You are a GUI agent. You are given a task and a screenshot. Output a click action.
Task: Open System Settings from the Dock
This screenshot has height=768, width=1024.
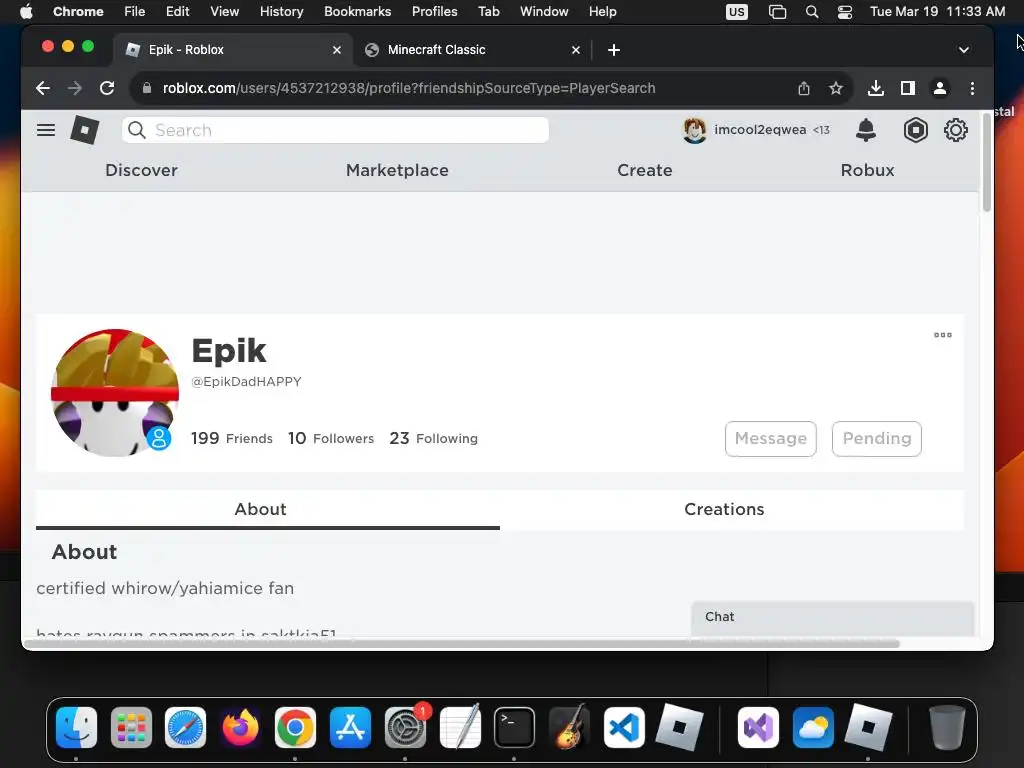[405, 727]
